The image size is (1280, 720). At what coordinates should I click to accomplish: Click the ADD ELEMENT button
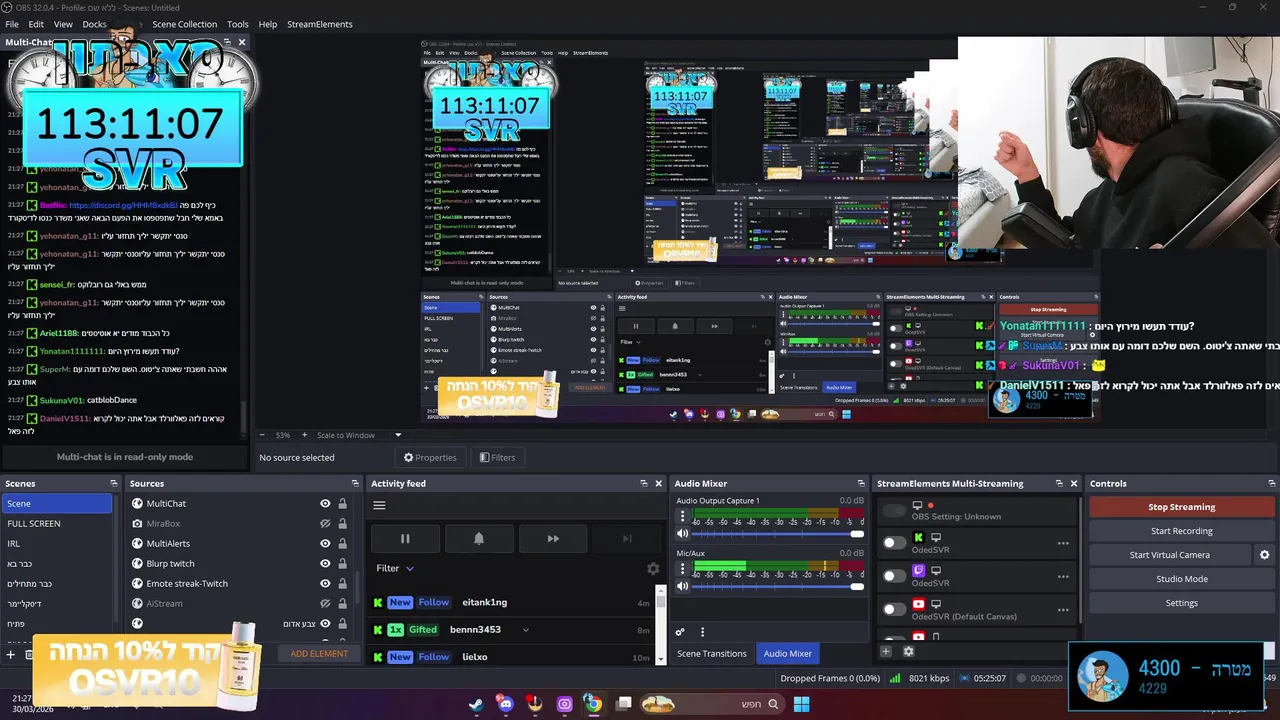(x=319, y=654)
